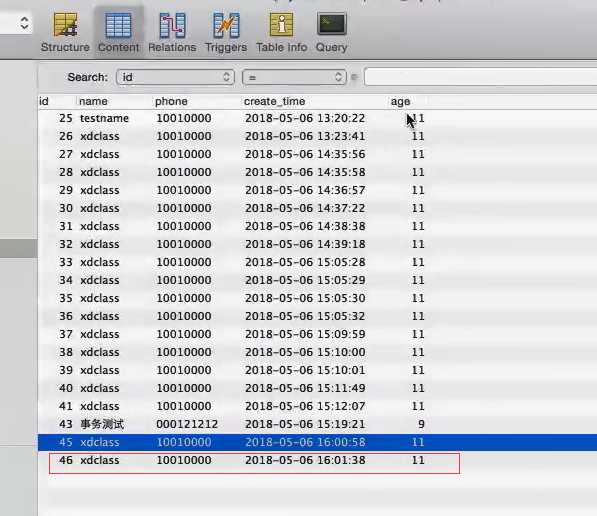The height and width of the screenshot is (516, 597).
Task: Select timestamp 2018-05-06 15:11:49
Action: [305, 388]
